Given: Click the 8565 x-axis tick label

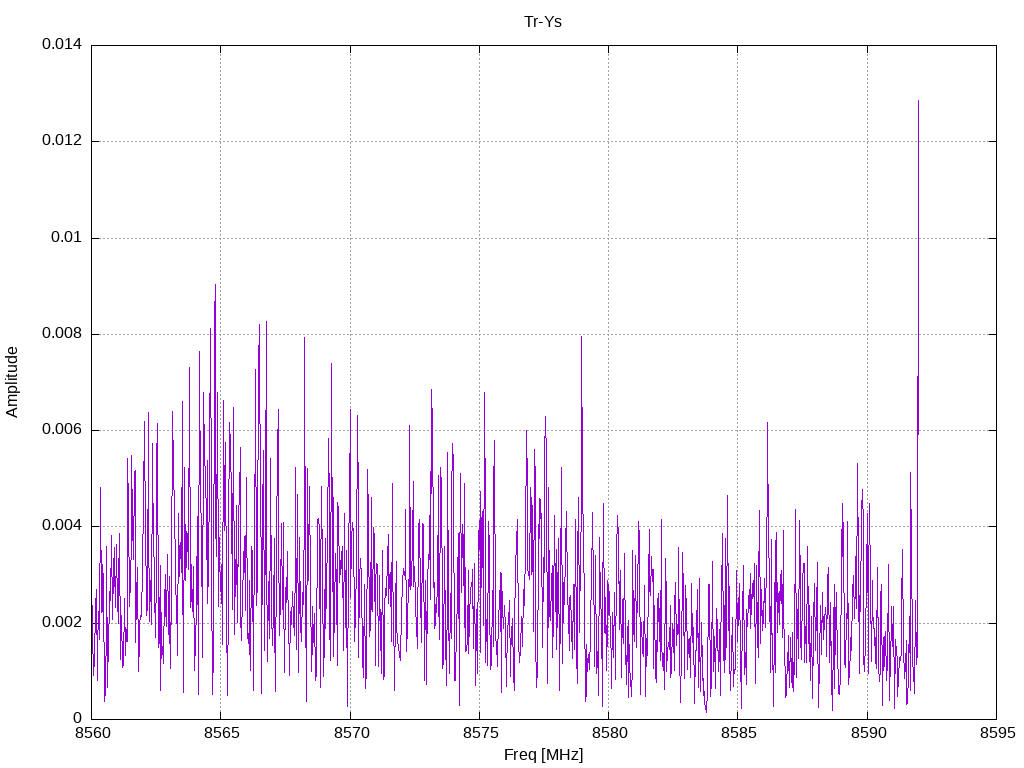Looking at the screenshot, I should pos(221,733).
